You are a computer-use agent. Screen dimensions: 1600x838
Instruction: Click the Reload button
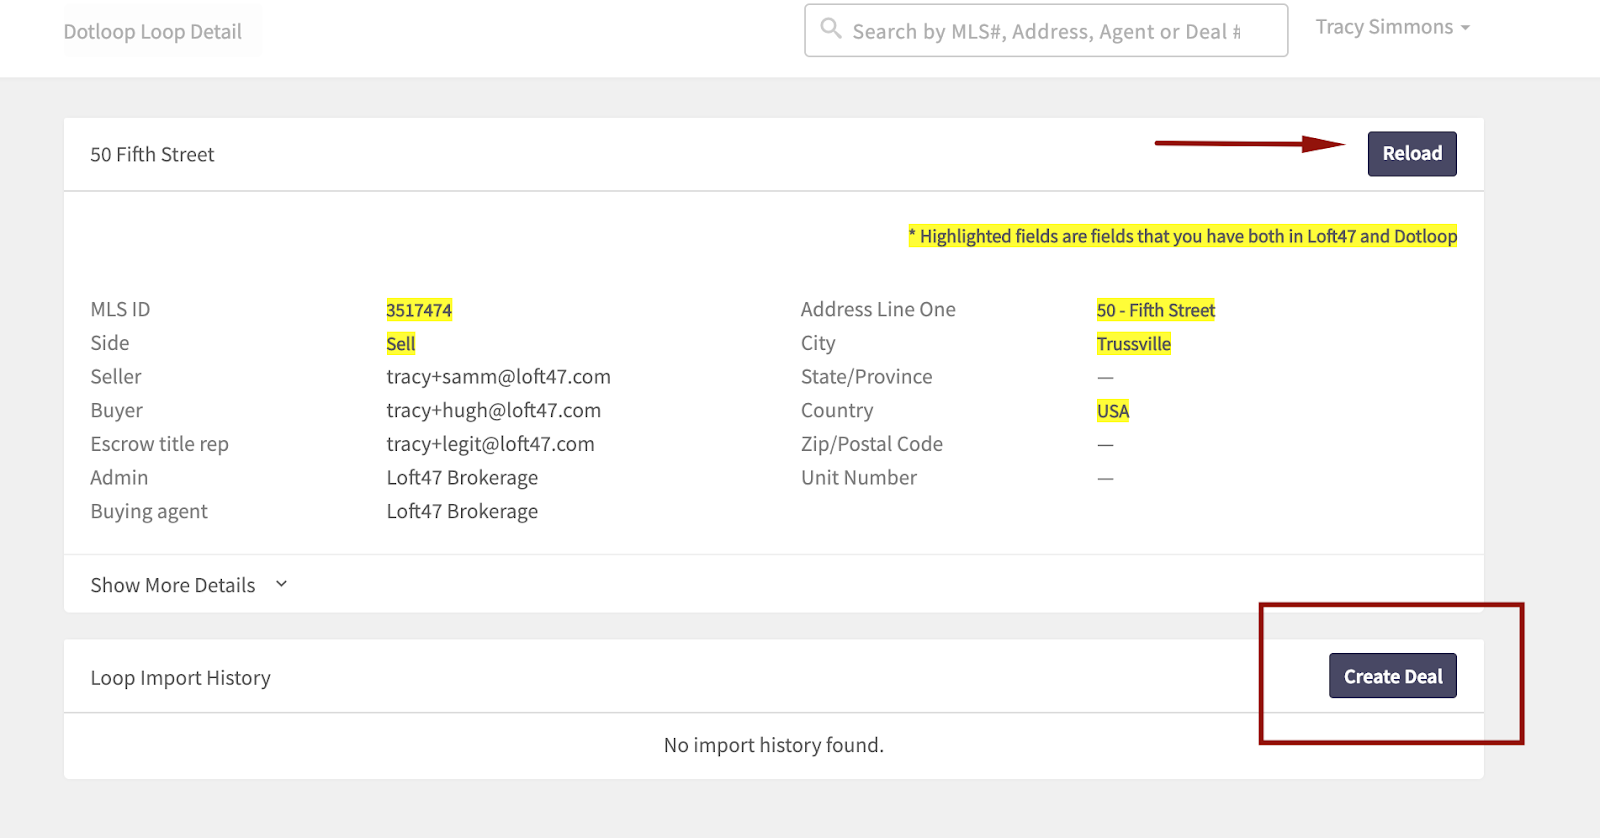(1412, 154)
